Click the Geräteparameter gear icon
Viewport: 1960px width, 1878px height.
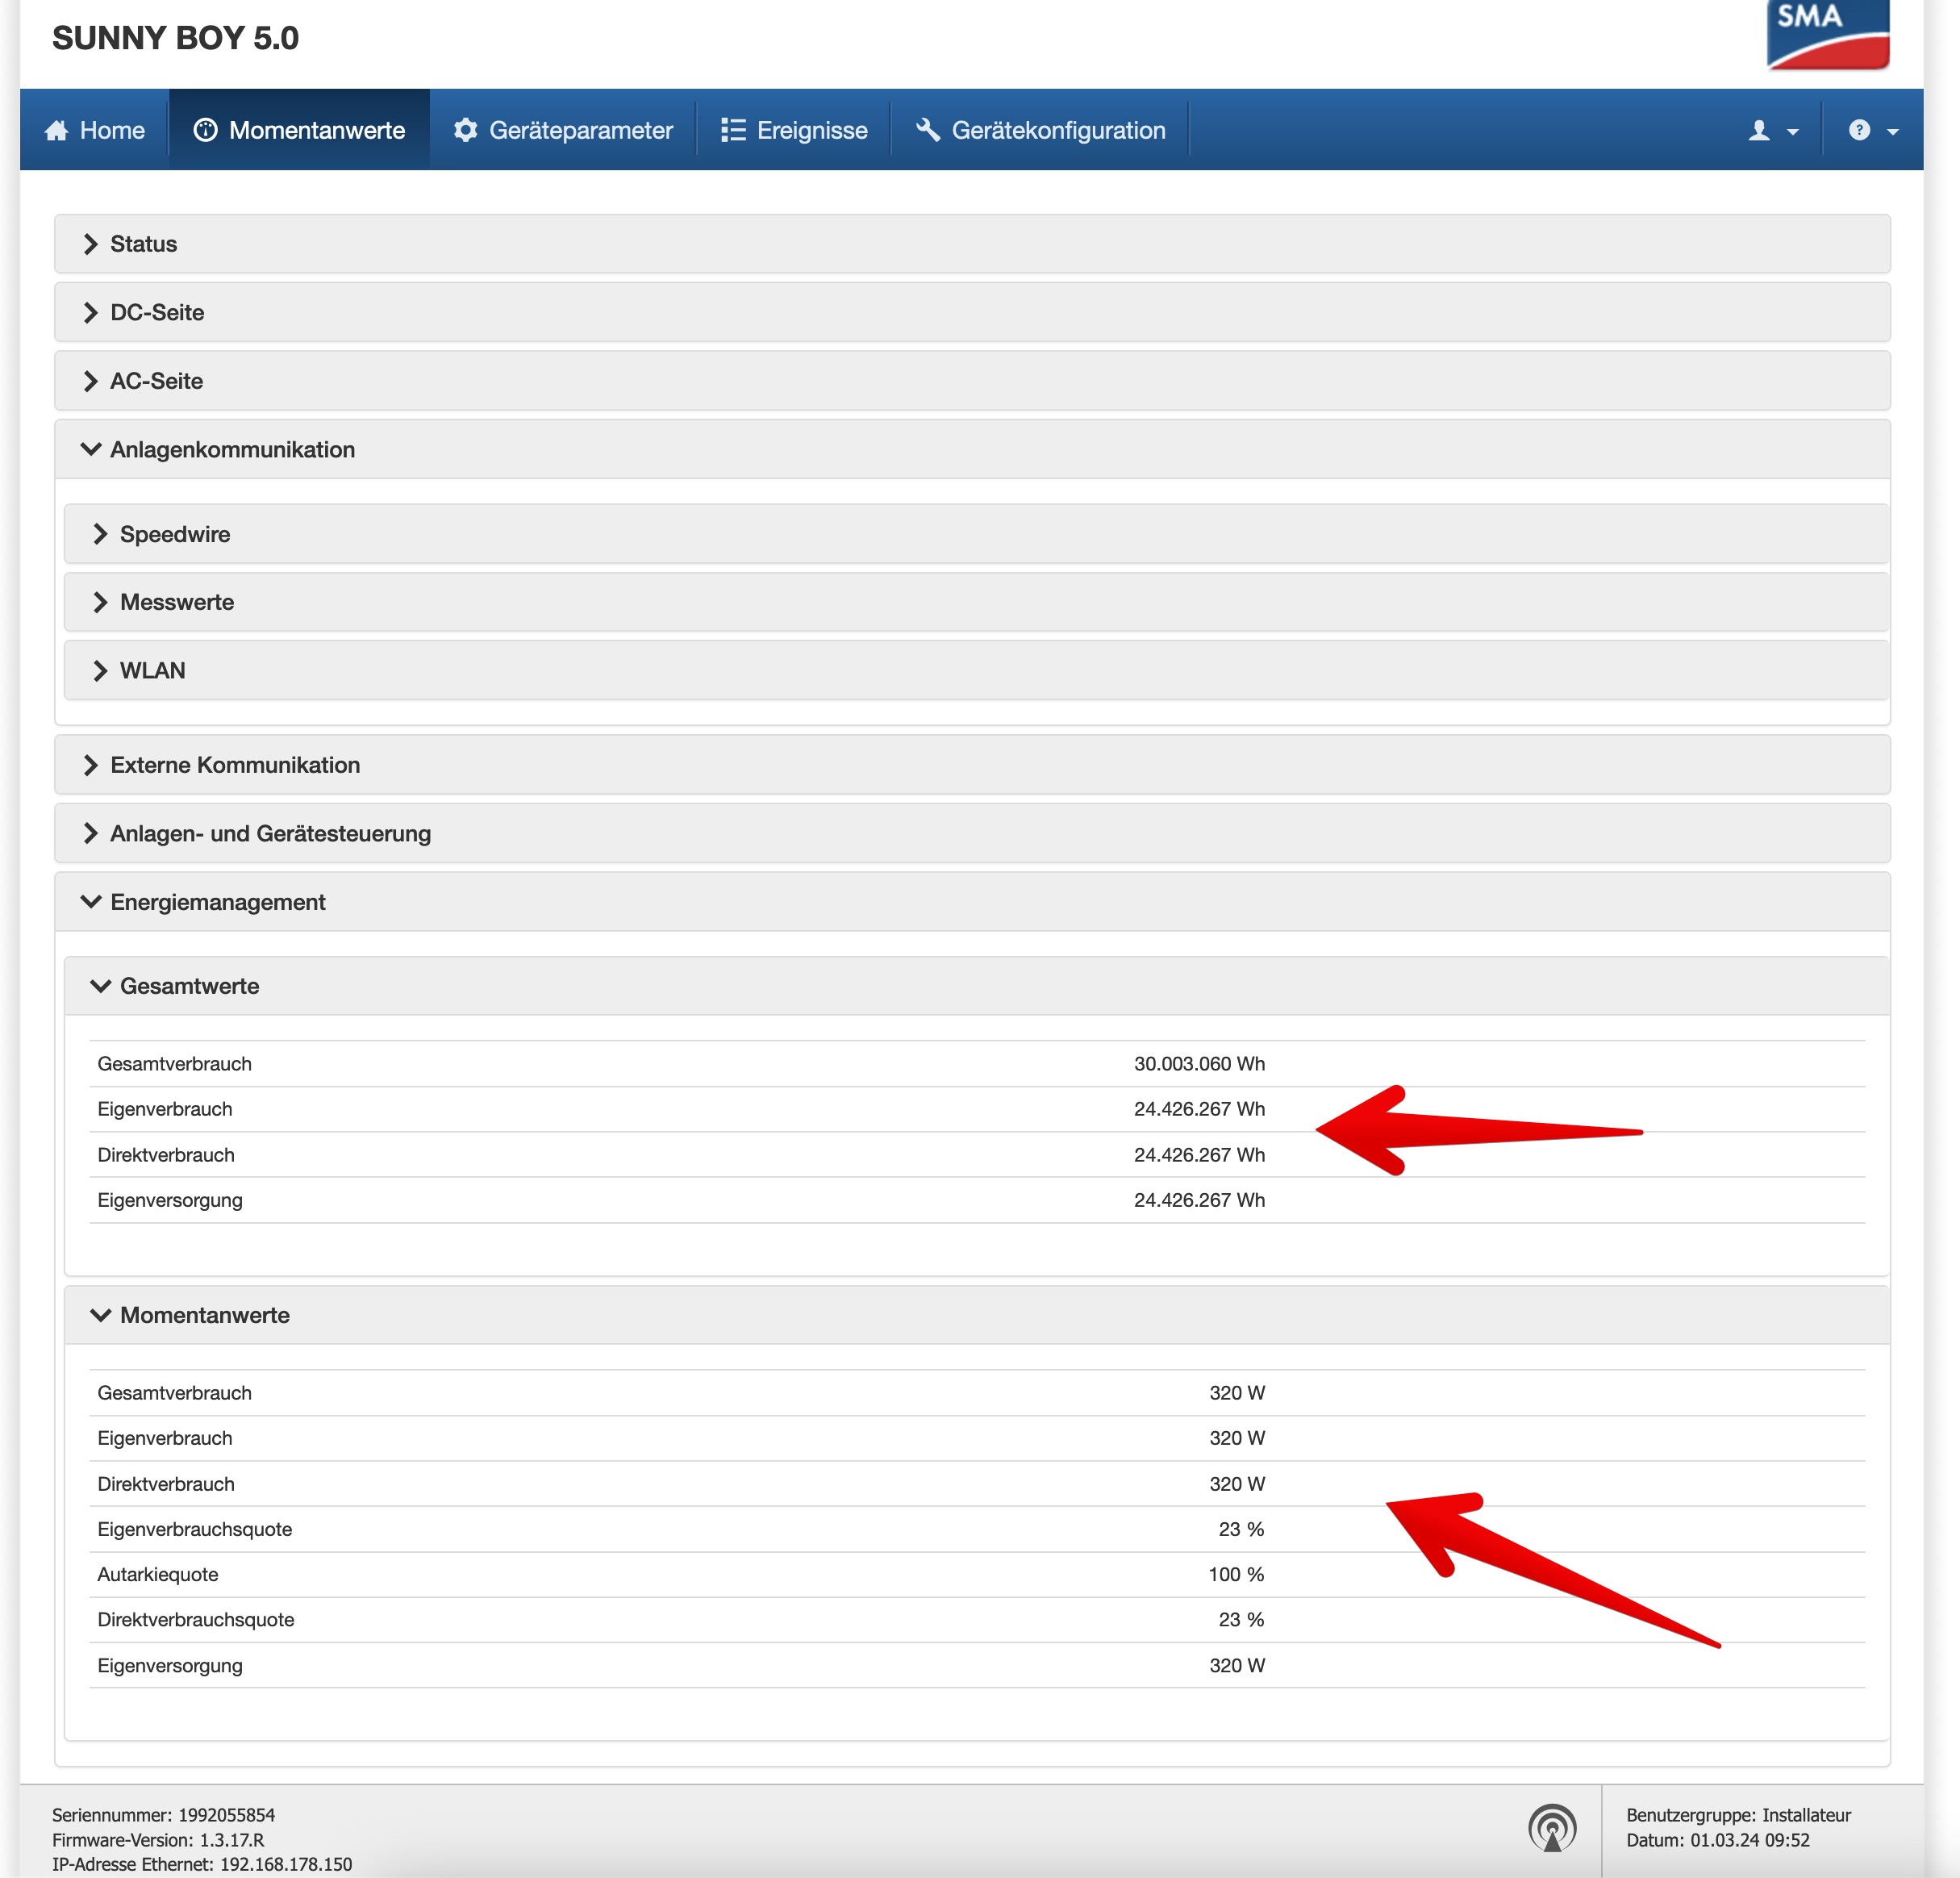tap(465, 130)
